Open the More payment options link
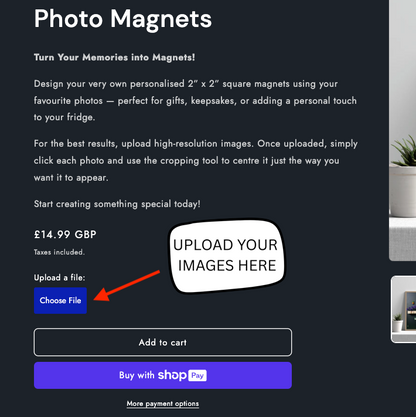The width and height of the screenshot is (416, 417). [163, 404]
